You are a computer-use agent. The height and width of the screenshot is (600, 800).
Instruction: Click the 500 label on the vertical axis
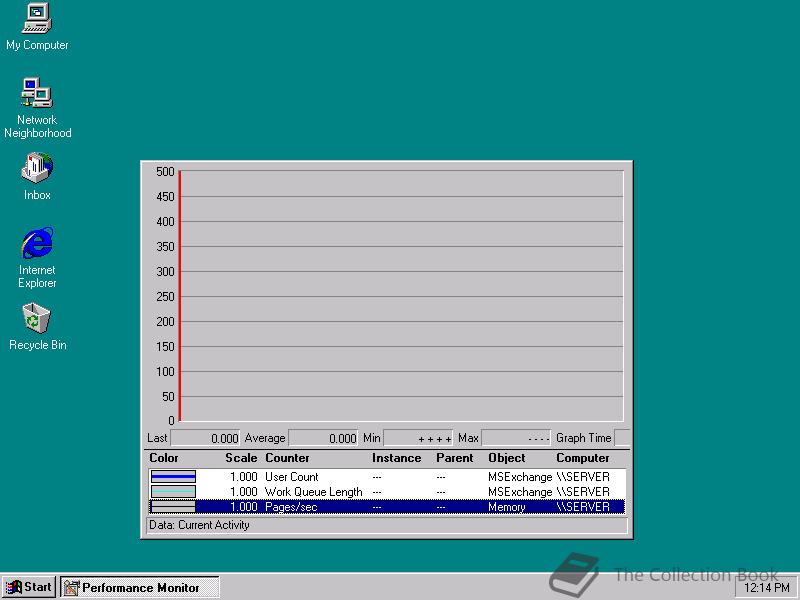pos(165,172)
